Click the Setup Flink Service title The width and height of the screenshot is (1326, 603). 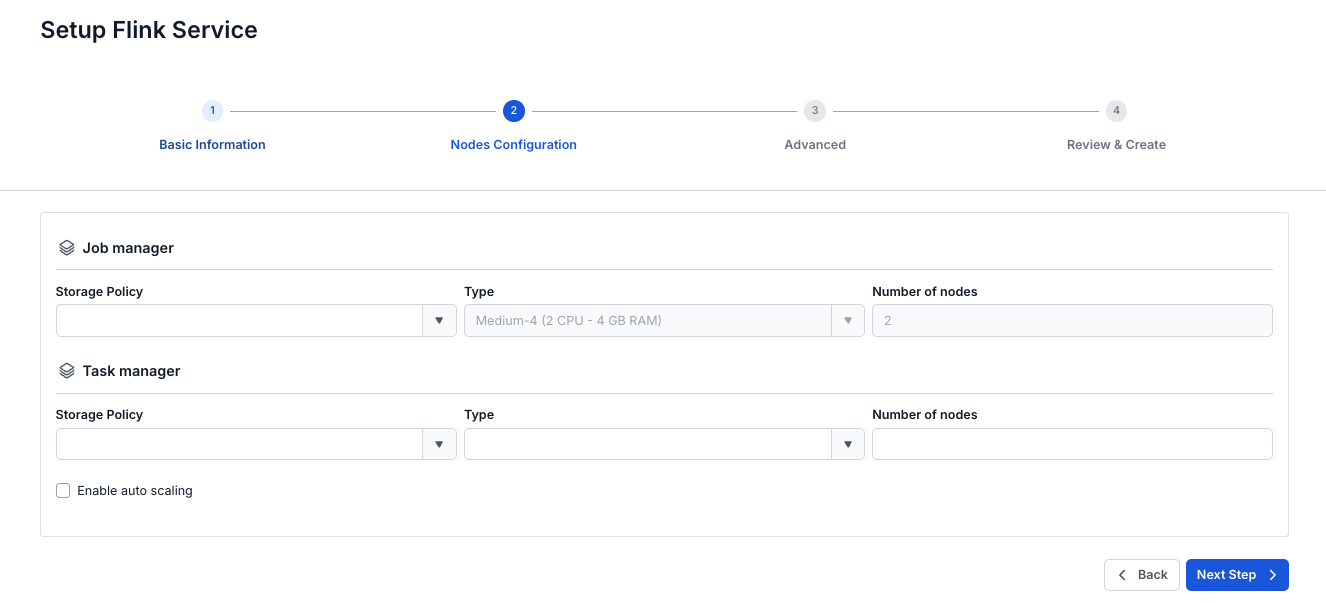click(149, 30)
